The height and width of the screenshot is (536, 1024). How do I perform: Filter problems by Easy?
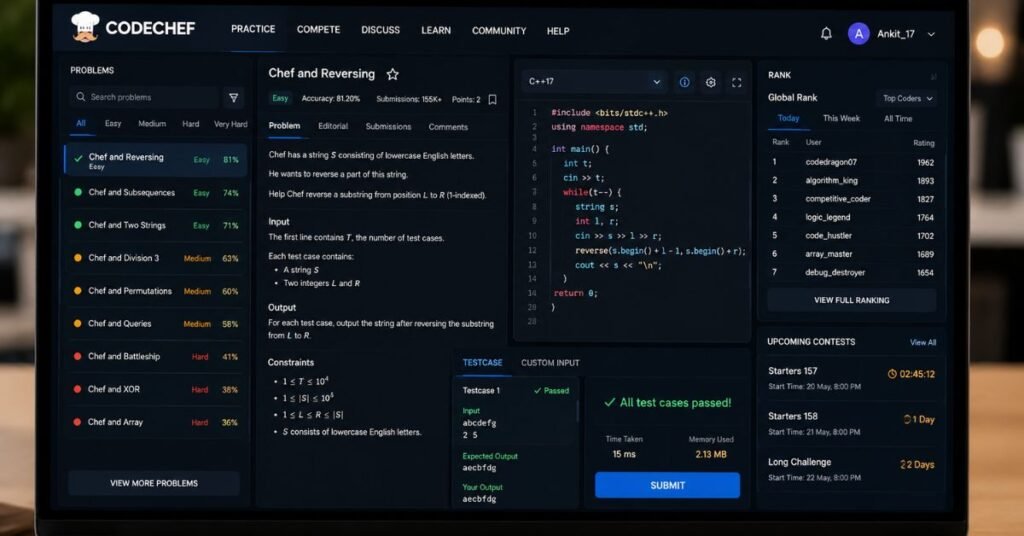(113, 123)
